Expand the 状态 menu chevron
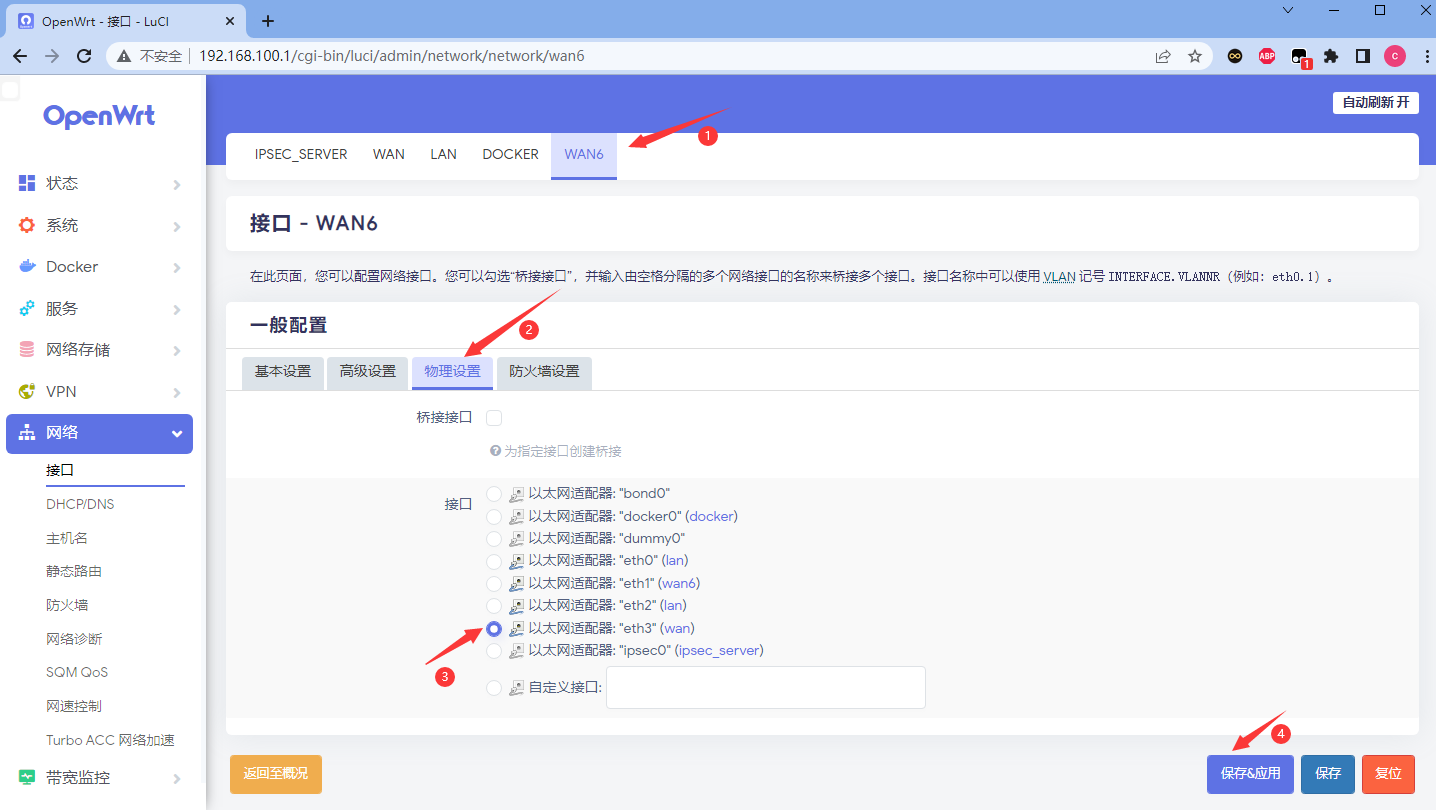 click(x=176, y=184)
